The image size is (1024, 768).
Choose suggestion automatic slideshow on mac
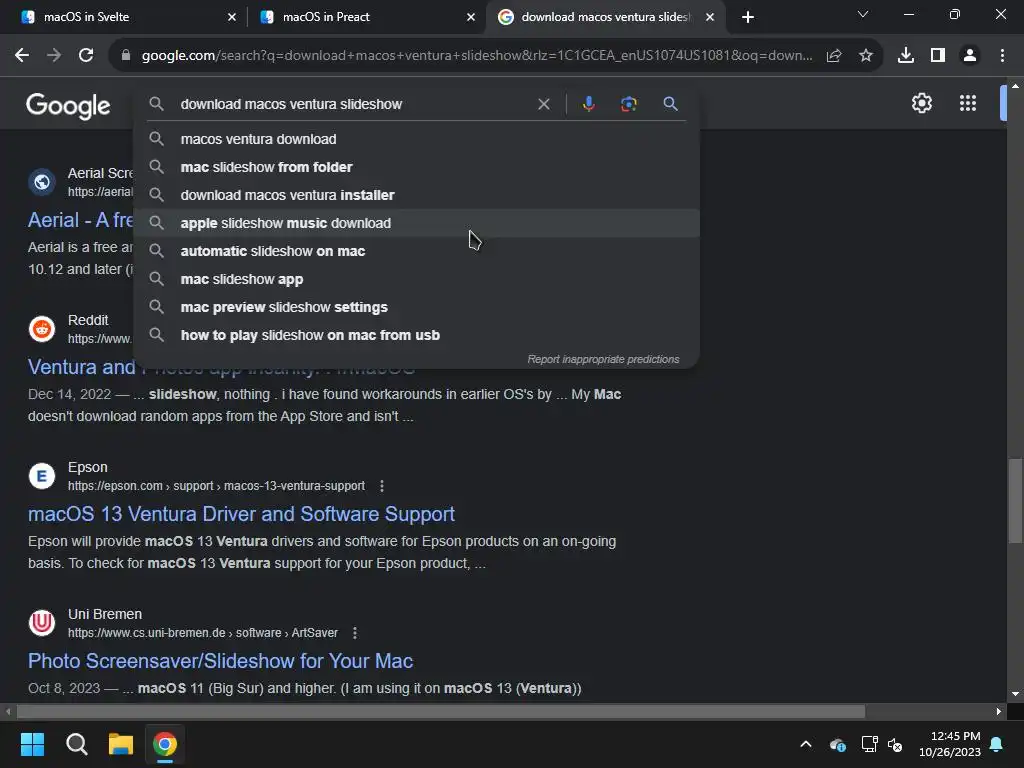pos(416,251)
